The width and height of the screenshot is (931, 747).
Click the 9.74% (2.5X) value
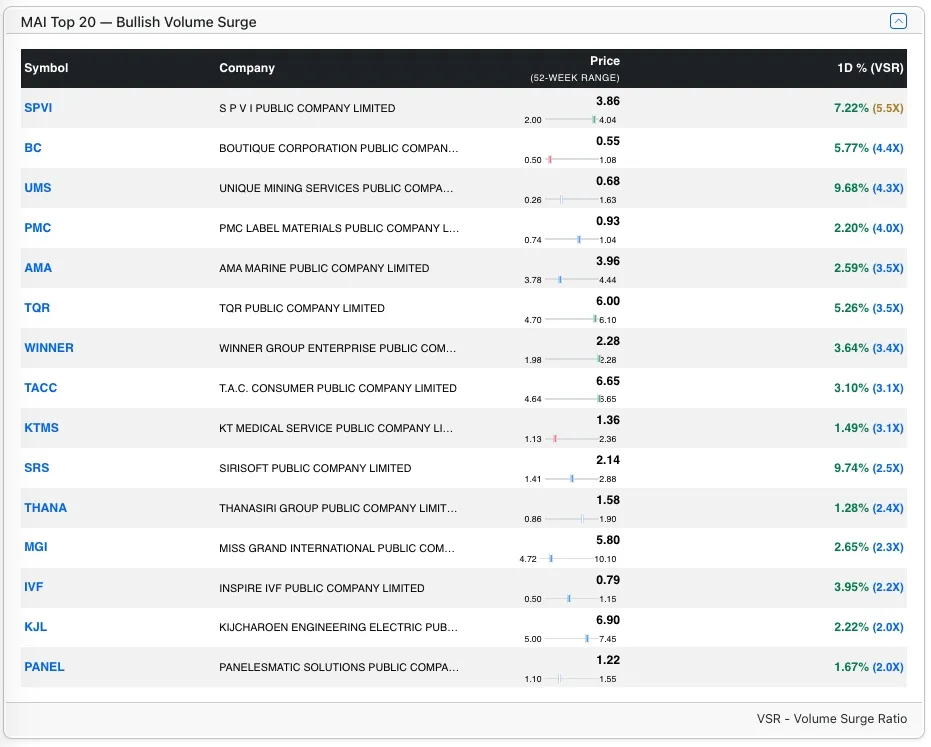(869, 467)
